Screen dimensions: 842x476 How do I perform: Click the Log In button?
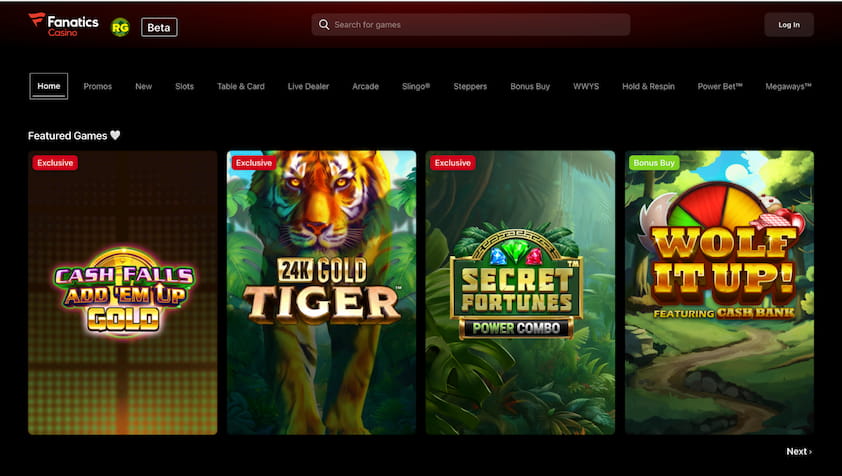(789, 25)
